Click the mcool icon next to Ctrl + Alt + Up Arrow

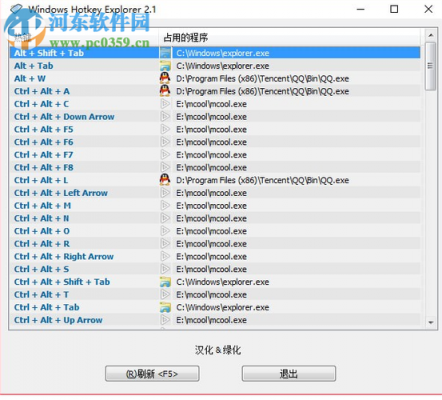(165, 320)
